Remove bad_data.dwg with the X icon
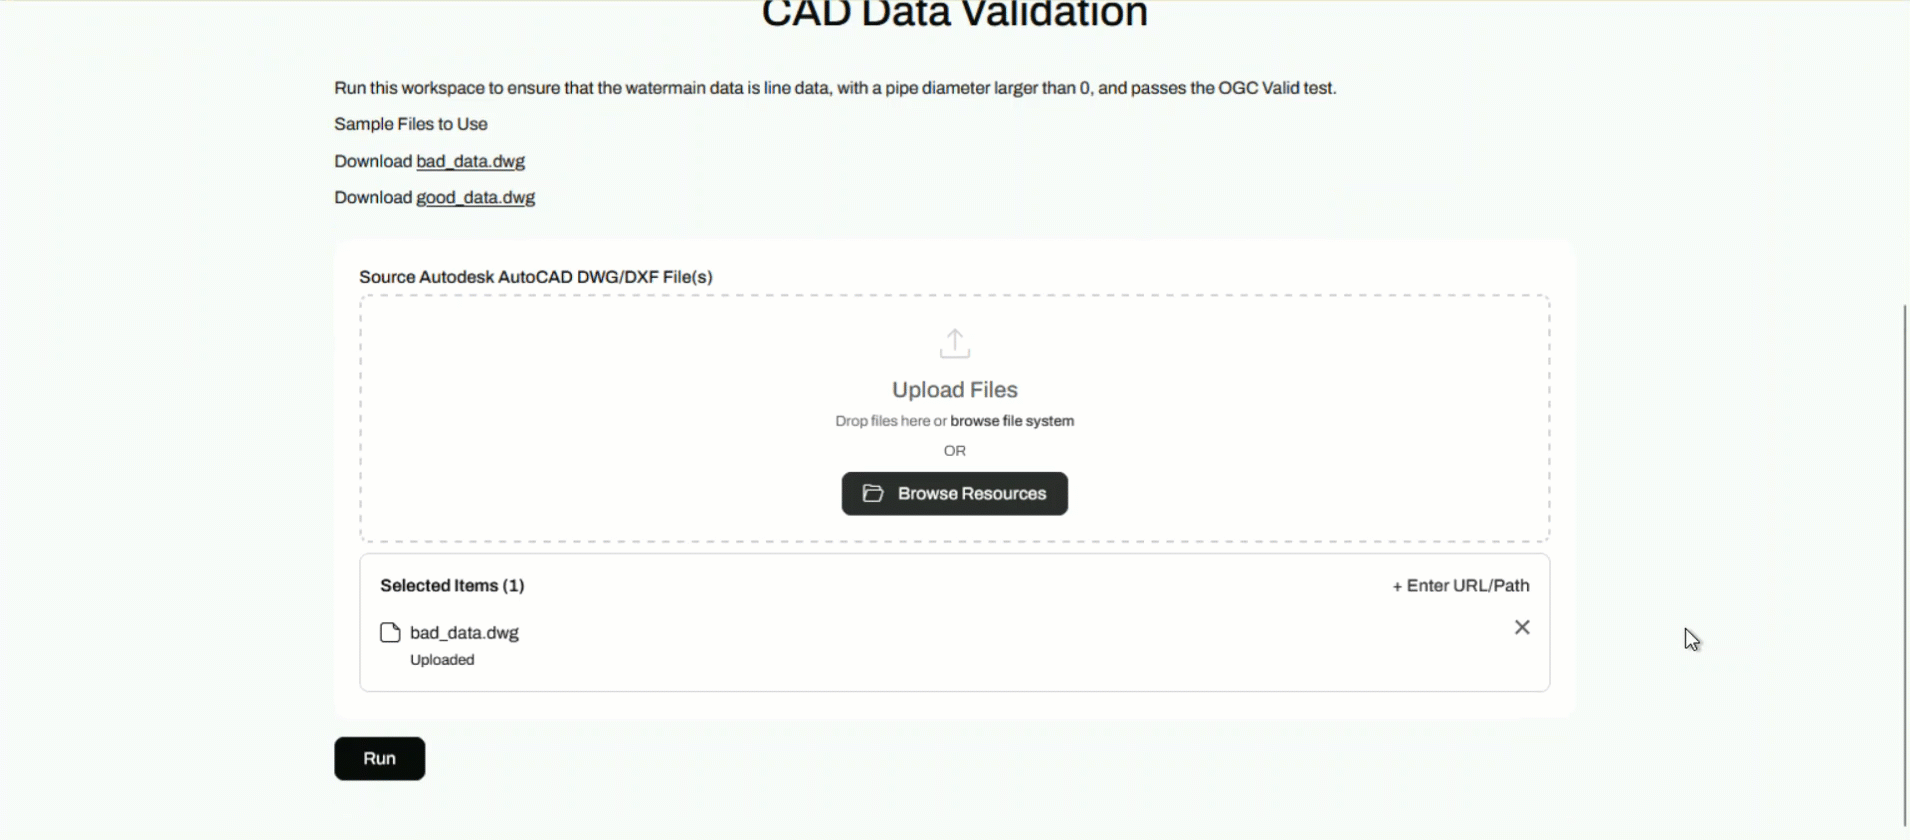1910x840 pixels. point(1521,628)
